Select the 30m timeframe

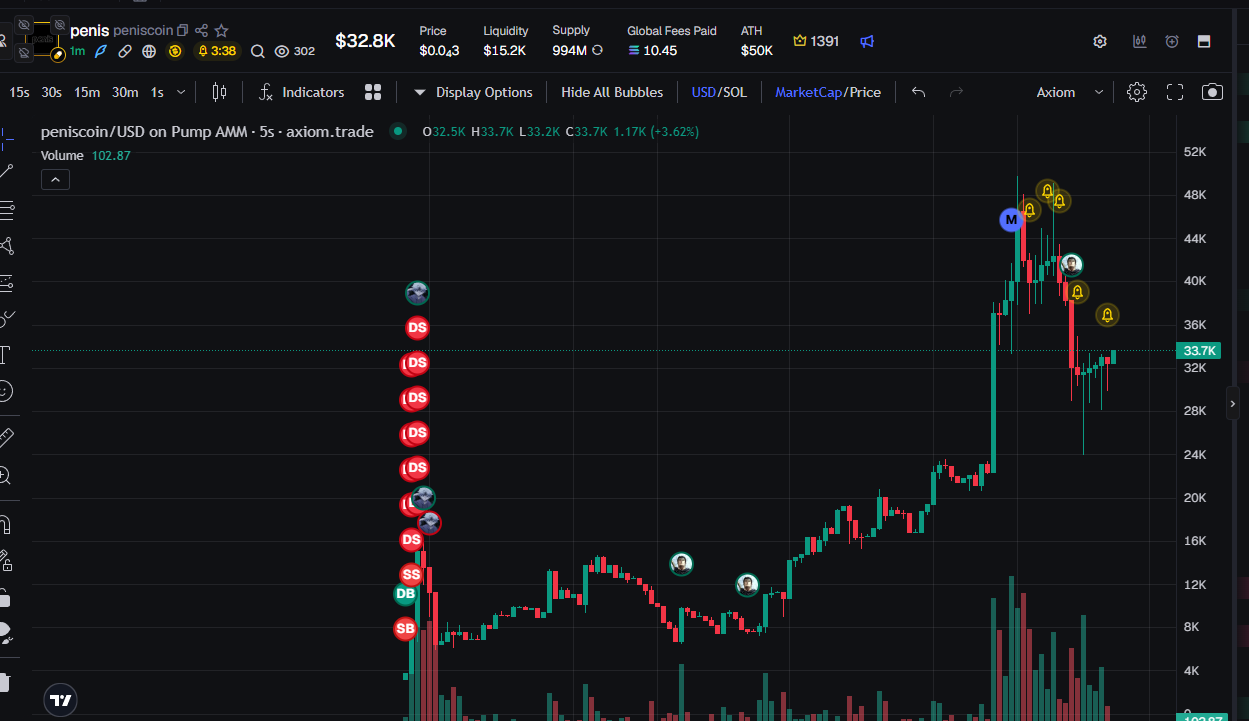tap(125, 92)
